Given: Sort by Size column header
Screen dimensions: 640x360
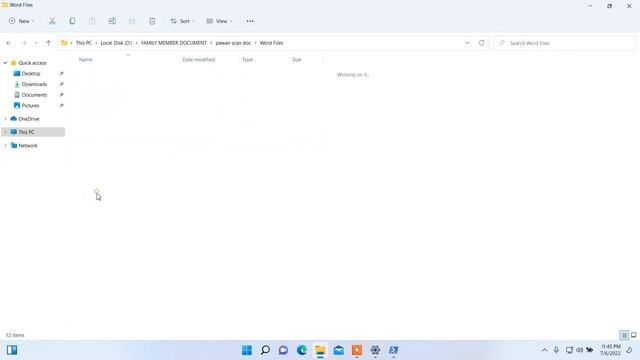Looking at the screenshot, I should (x=297, y=60).
